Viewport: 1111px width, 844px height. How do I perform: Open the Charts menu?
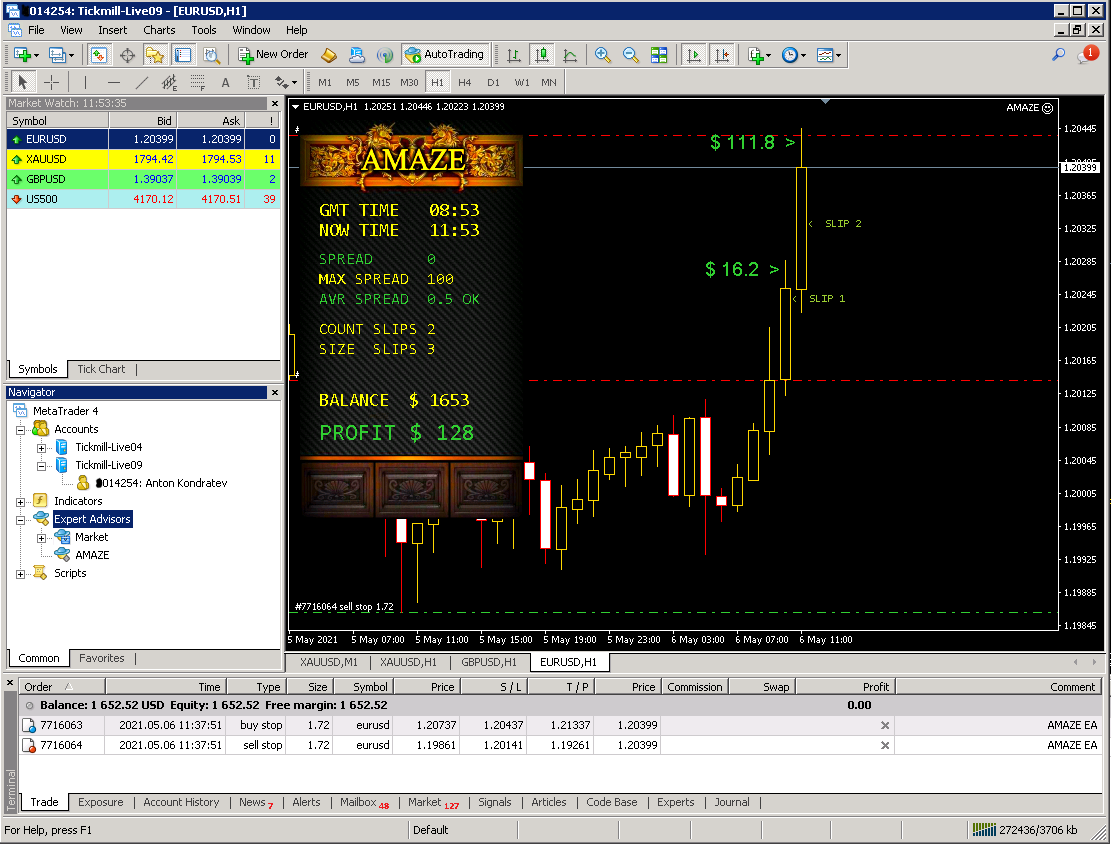coord(159,30)
